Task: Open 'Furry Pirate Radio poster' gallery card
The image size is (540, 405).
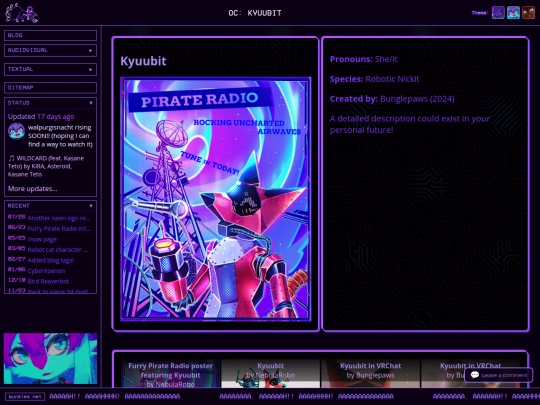Action: [x=170, y=374]
